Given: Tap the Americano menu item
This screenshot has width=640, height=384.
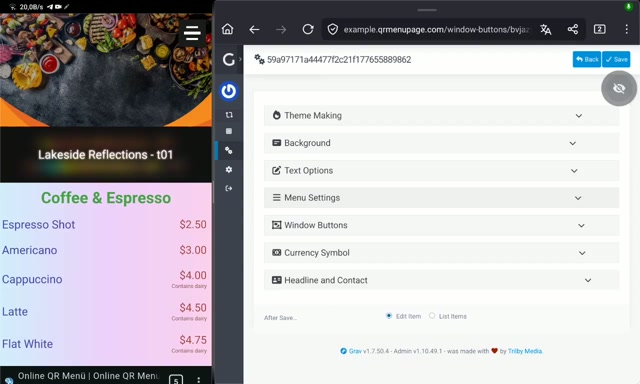Looking at the screenshot, I should tap(29, 250).
